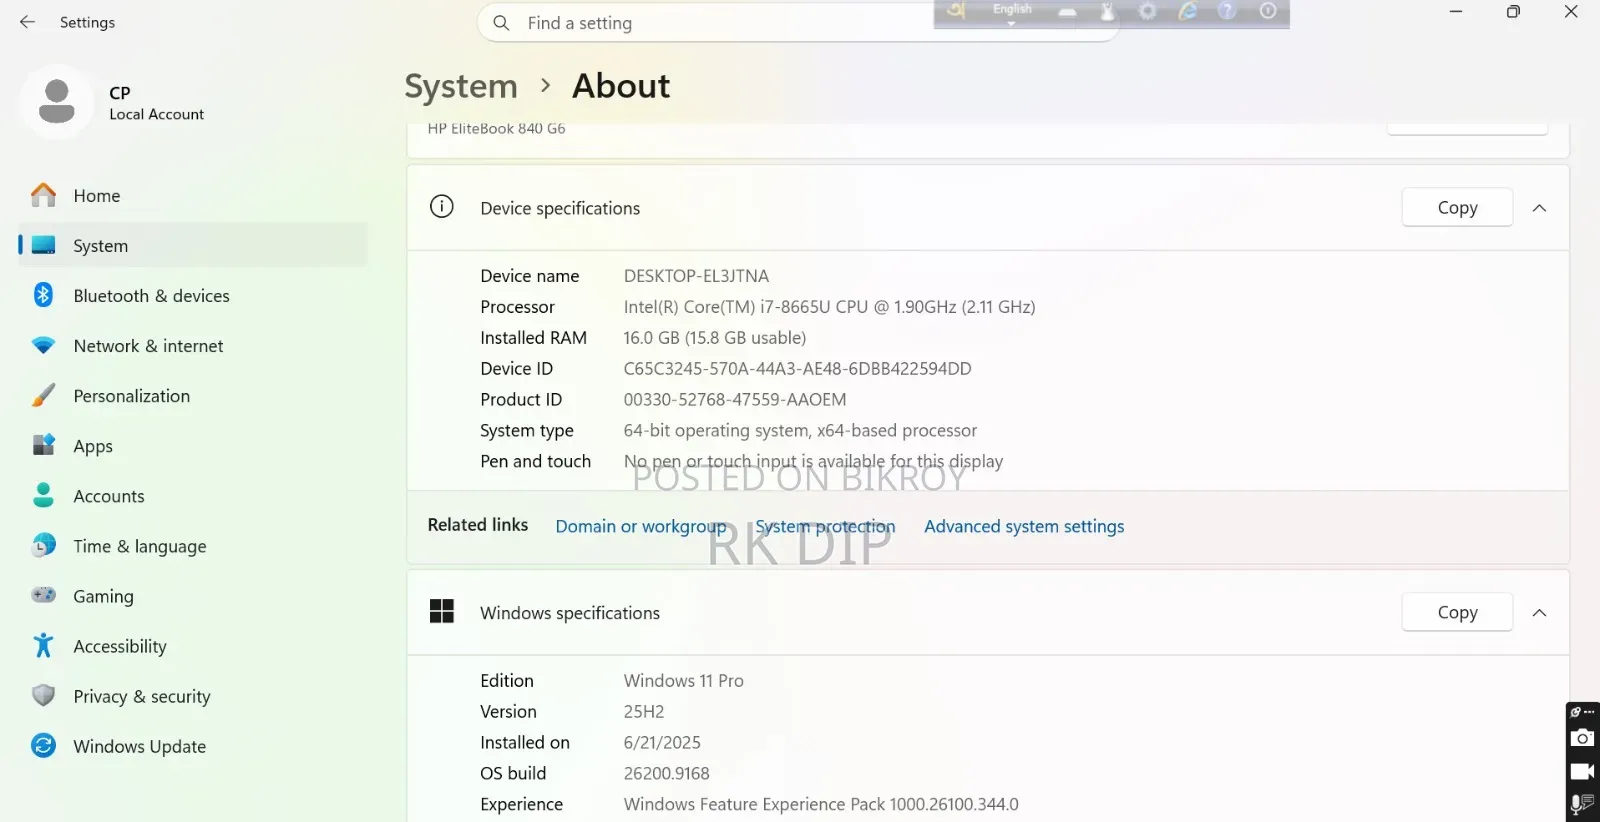
Task: Click the Device specifications info icon
Action: click(x=441, y=207)
